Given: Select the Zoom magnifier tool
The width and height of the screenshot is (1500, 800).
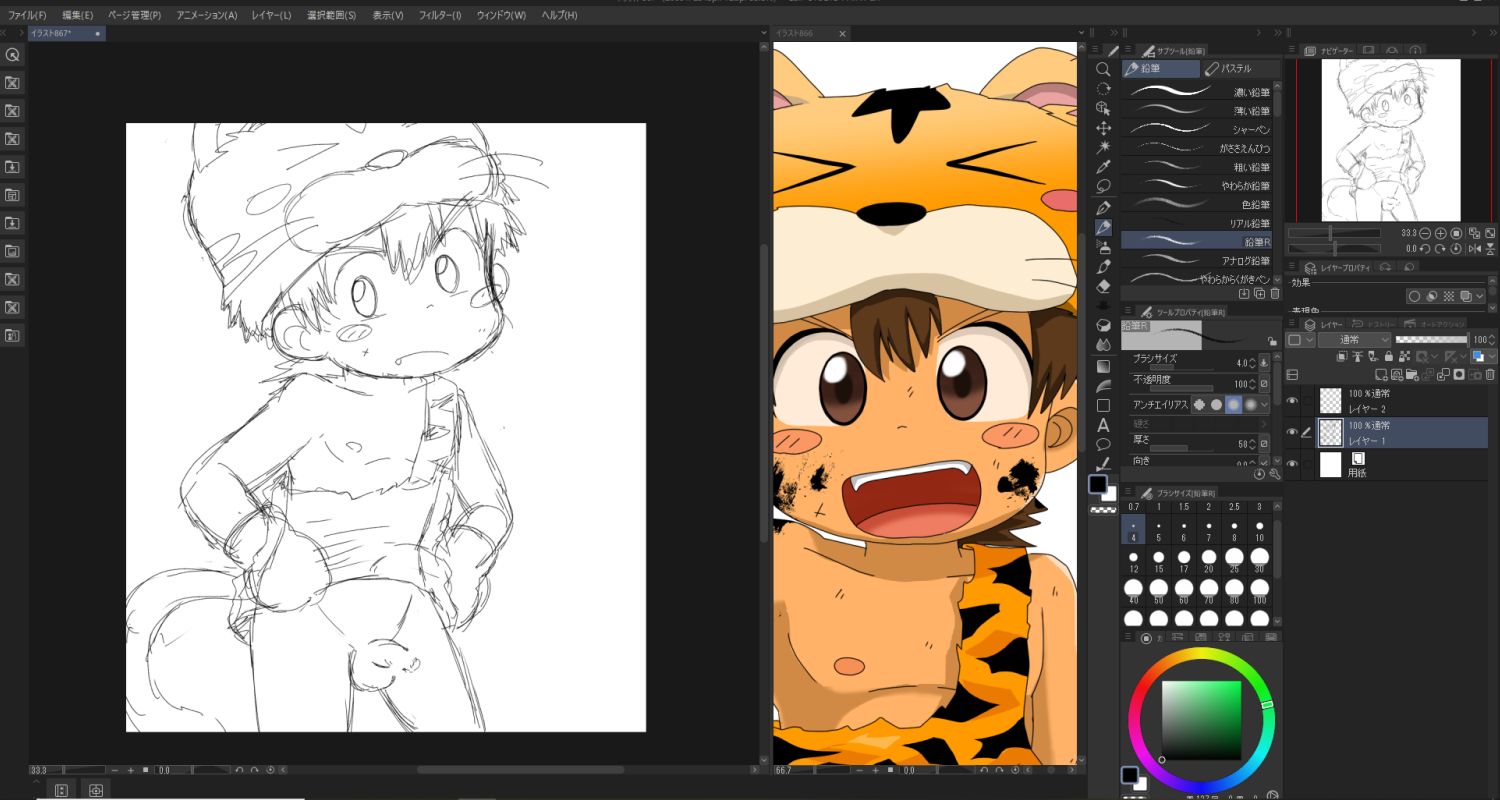Looking at the screenshot, I should [1103, 69].
